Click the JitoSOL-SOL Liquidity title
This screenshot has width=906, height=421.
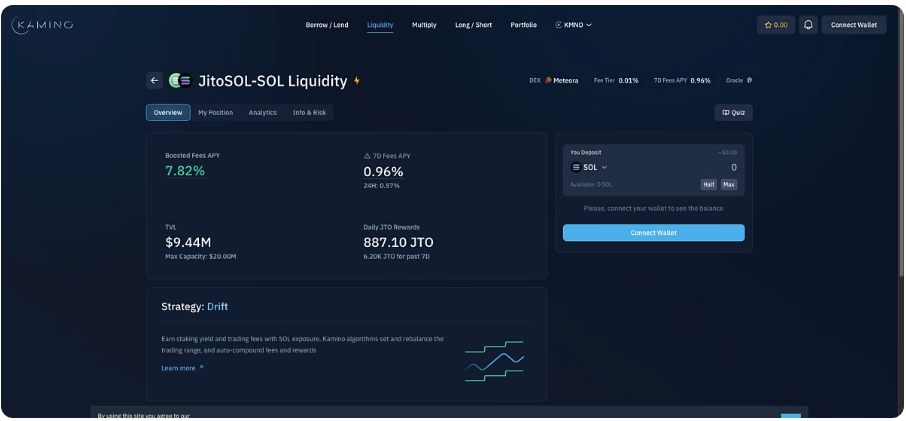point(273,81)
